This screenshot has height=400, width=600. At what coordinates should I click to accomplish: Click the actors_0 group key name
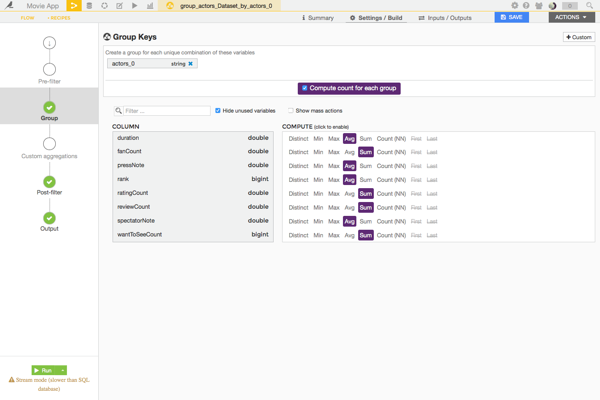coord(123,64)
